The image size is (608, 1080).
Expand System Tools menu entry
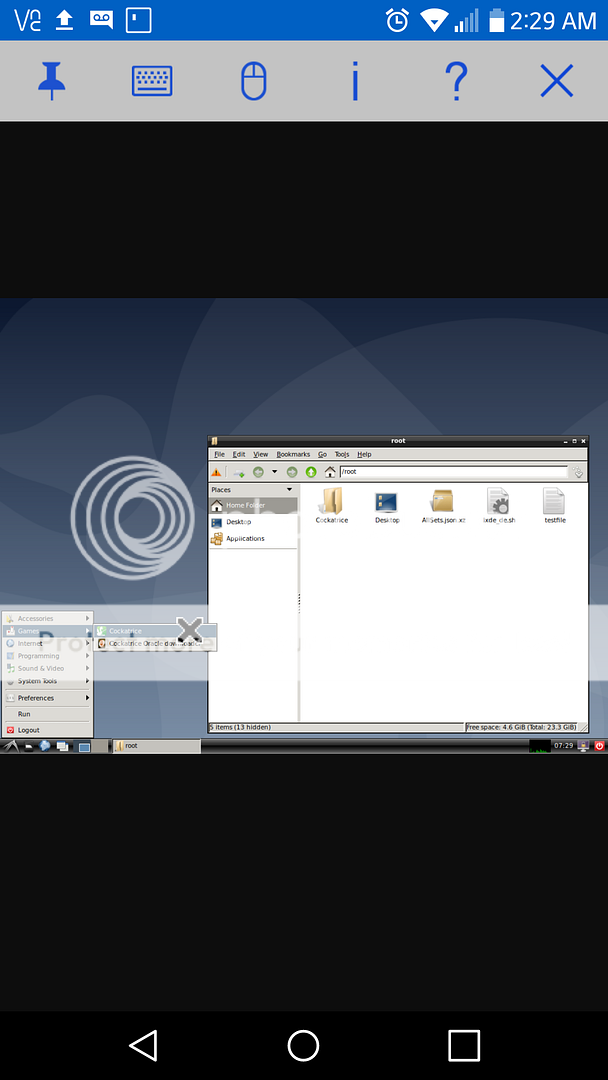click(x=48, y=681)
